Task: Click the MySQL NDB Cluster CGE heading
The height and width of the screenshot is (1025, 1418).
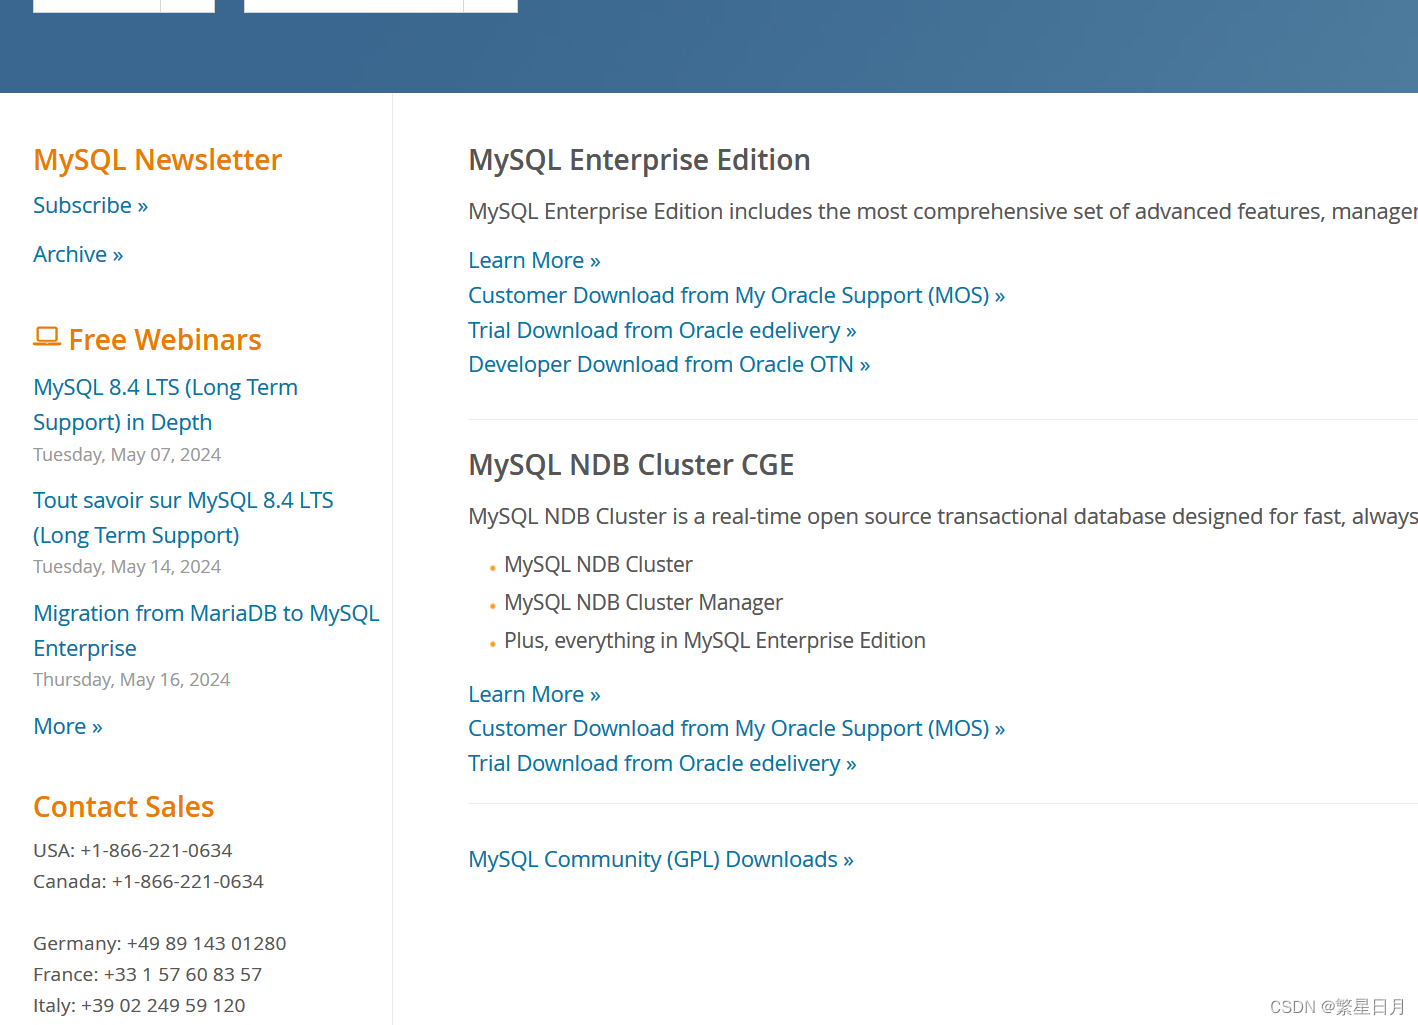Action: point(631,465)
